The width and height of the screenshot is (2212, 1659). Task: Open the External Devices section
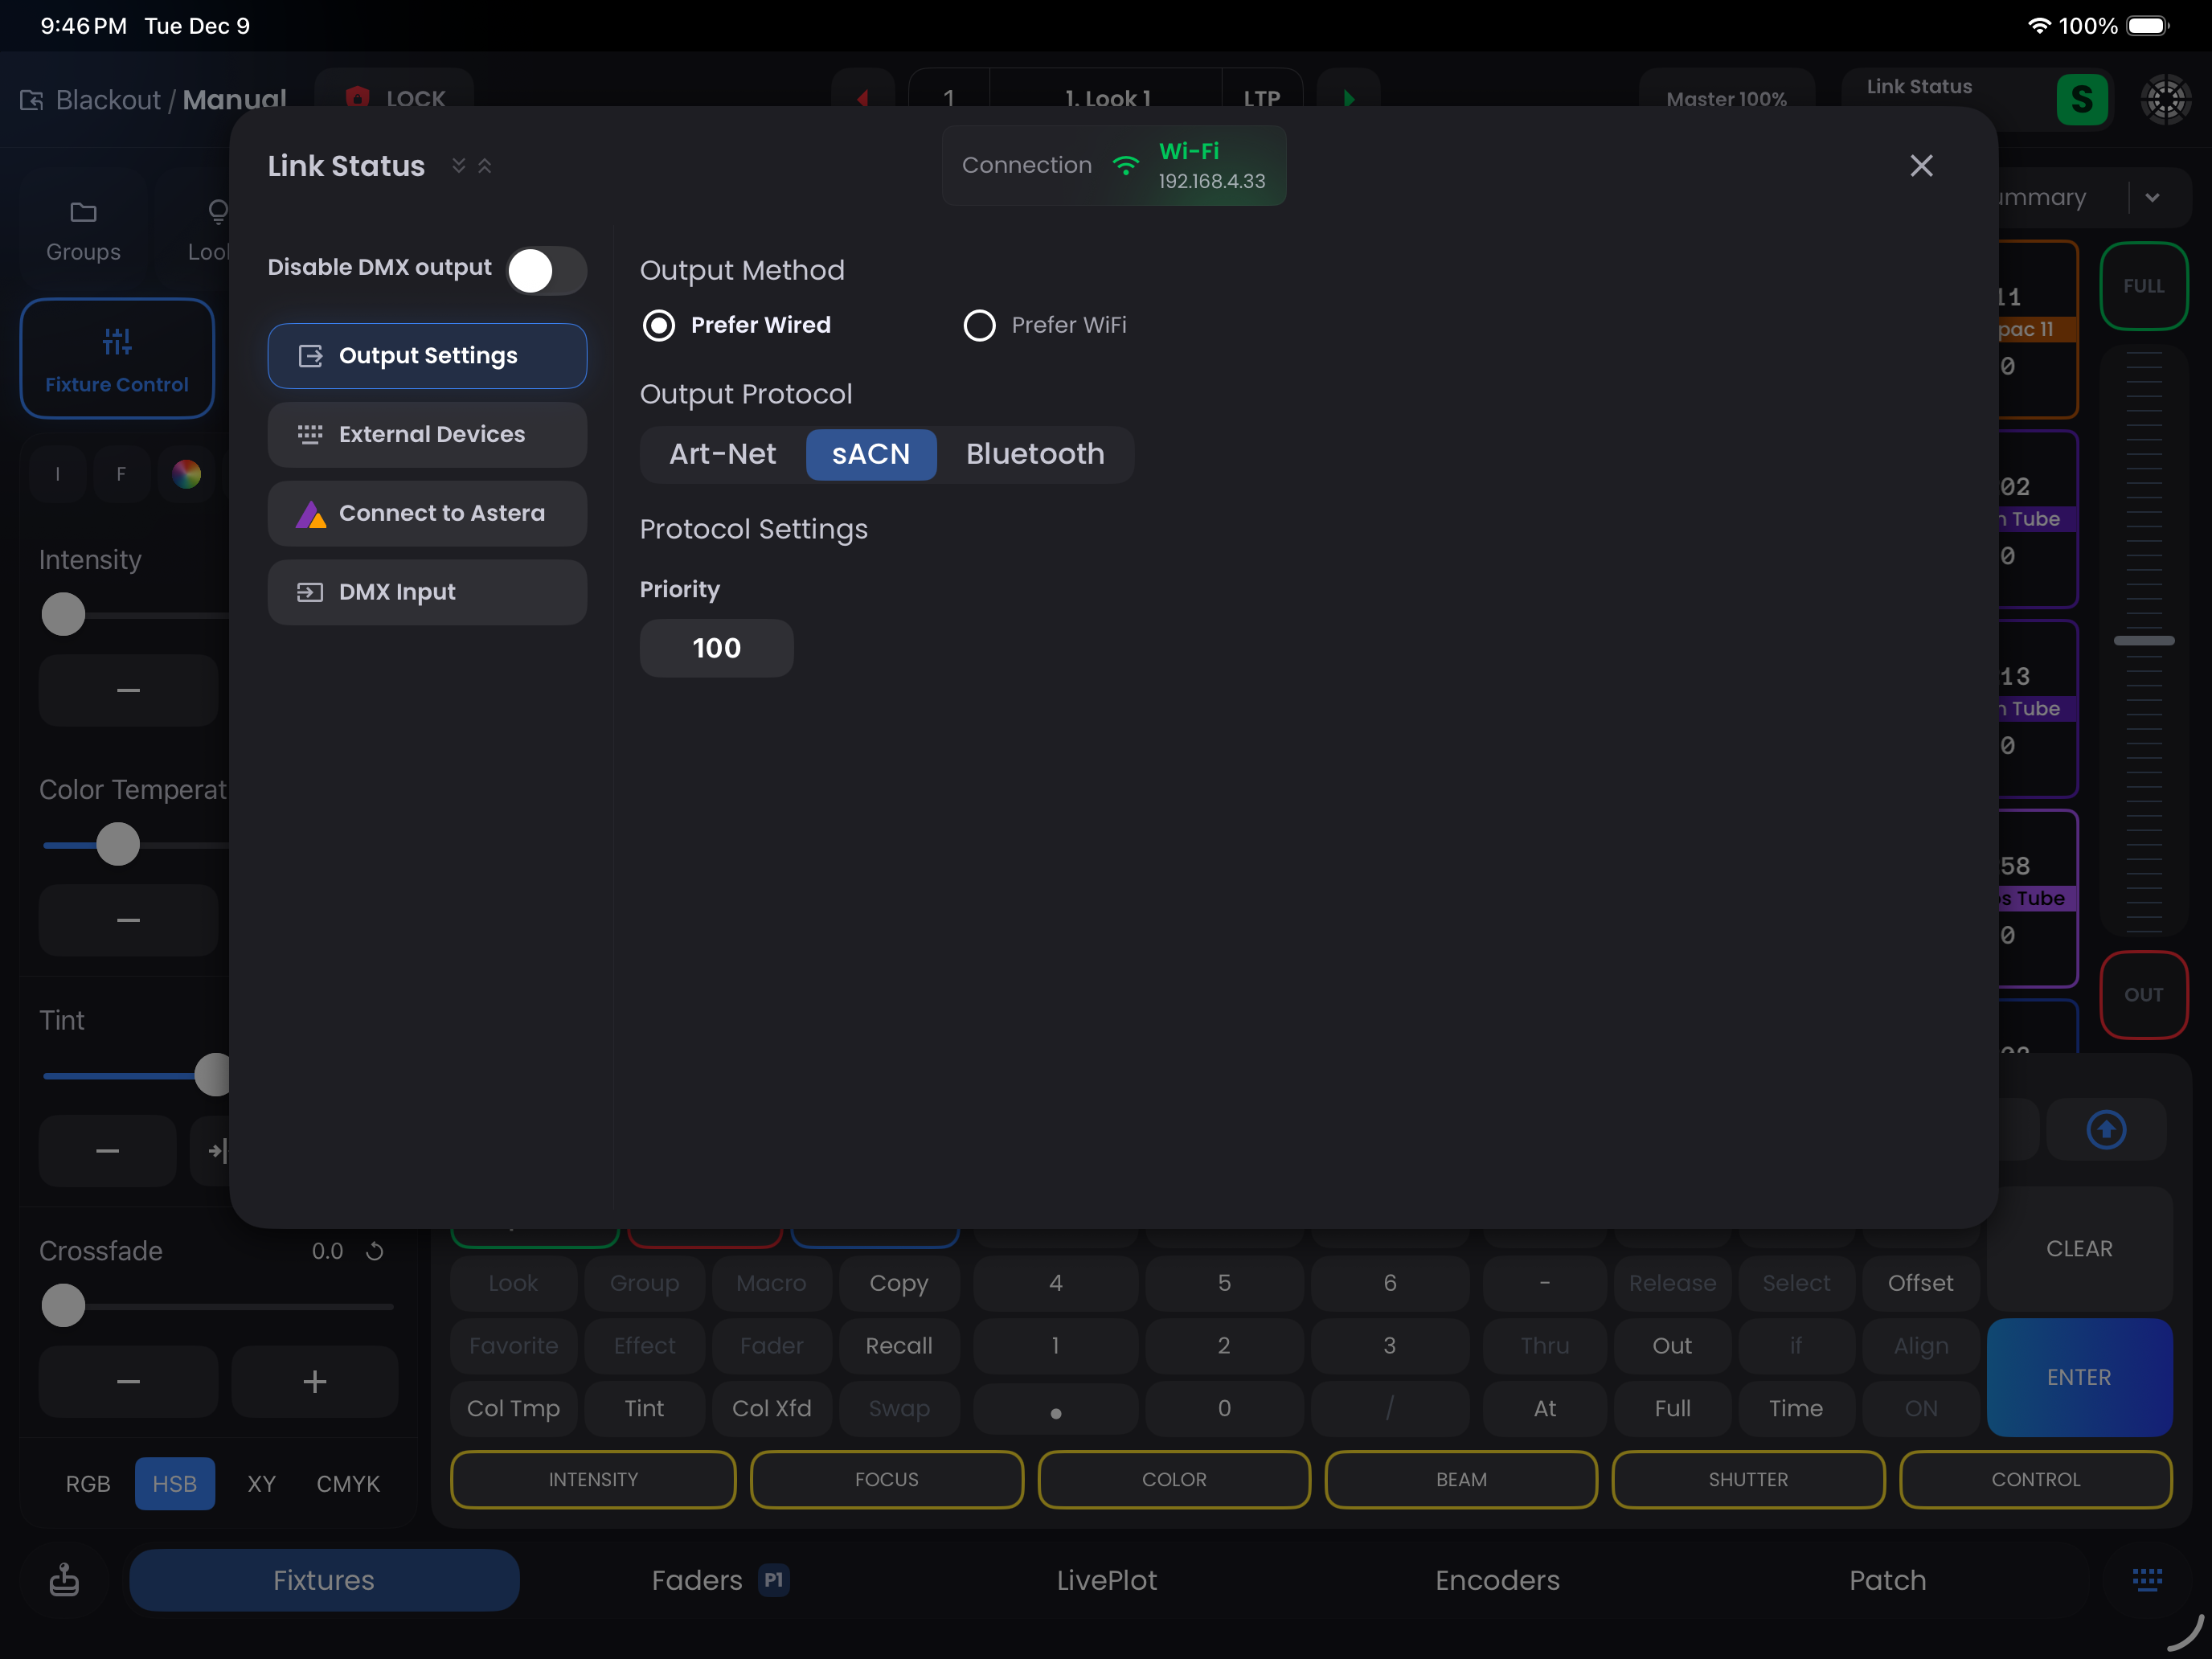(x=427, y=434)
